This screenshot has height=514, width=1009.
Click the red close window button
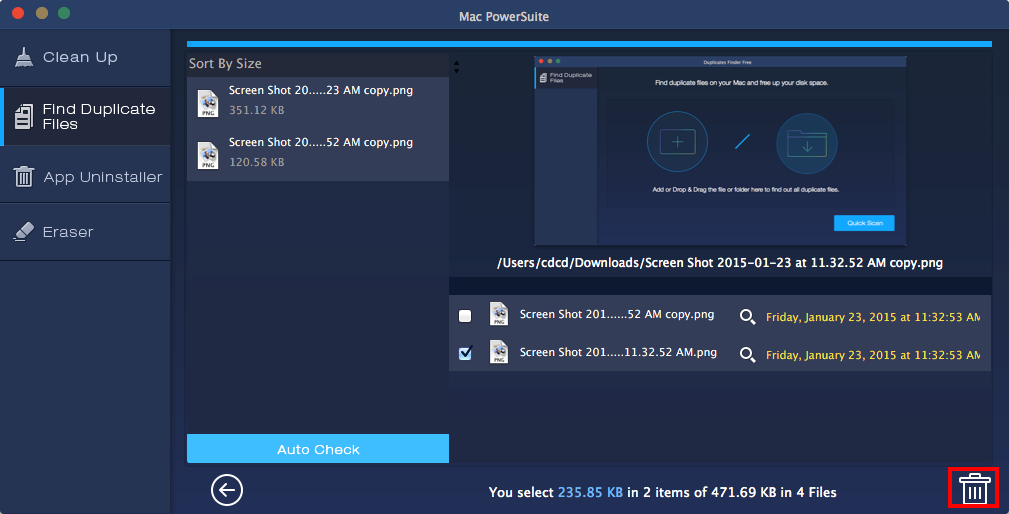pos(18,13)
